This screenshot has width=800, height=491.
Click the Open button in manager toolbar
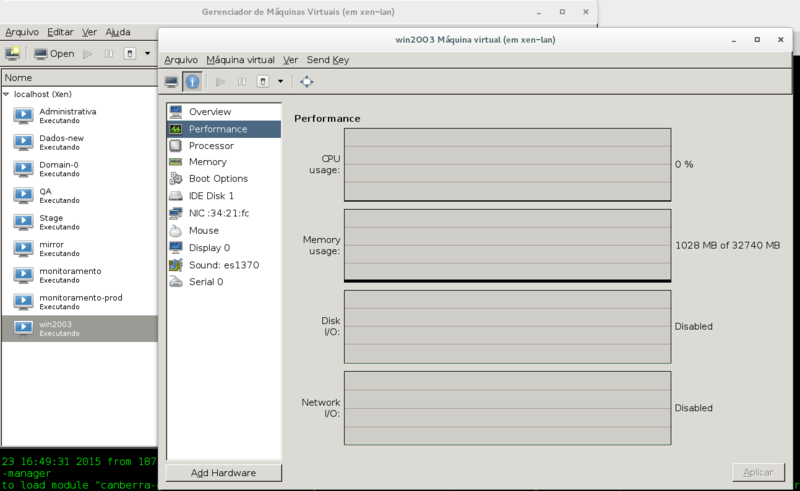point(54,53)
